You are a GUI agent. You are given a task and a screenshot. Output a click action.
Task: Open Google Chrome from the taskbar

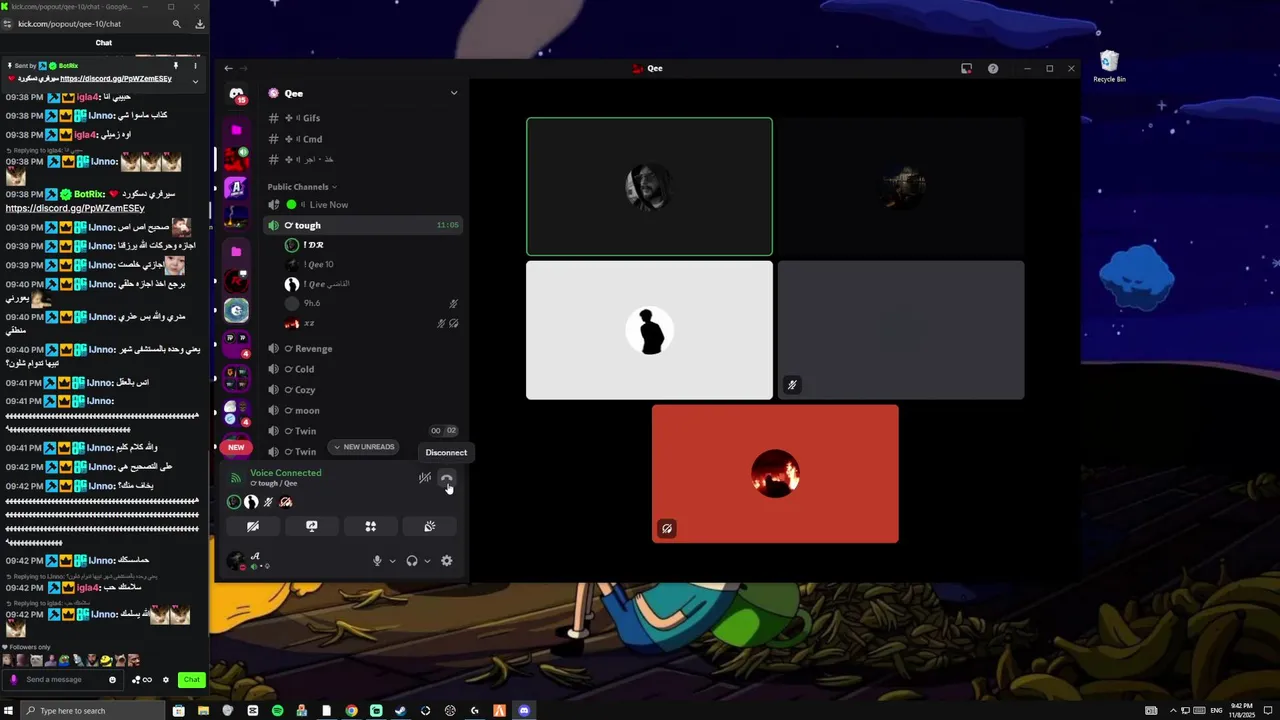[351, 711]
